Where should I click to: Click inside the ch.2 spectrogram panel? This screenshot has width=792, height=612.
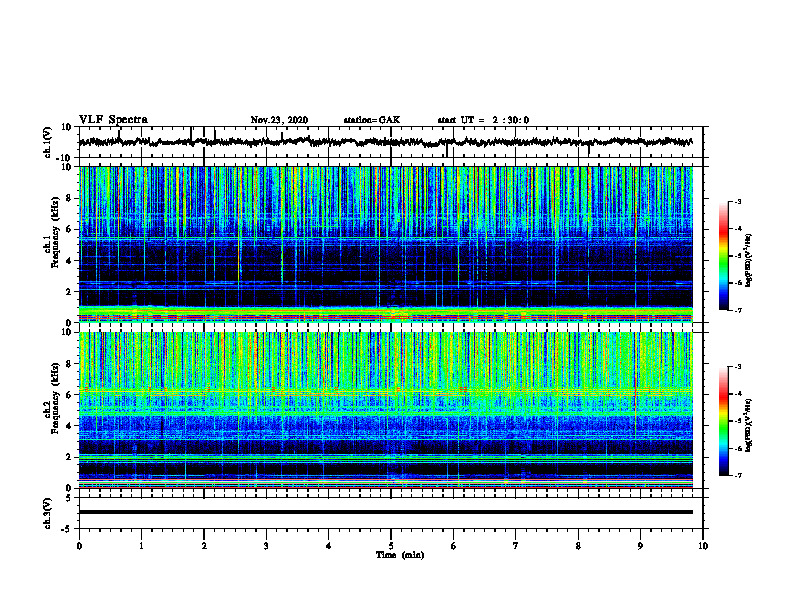coord(386,410)
